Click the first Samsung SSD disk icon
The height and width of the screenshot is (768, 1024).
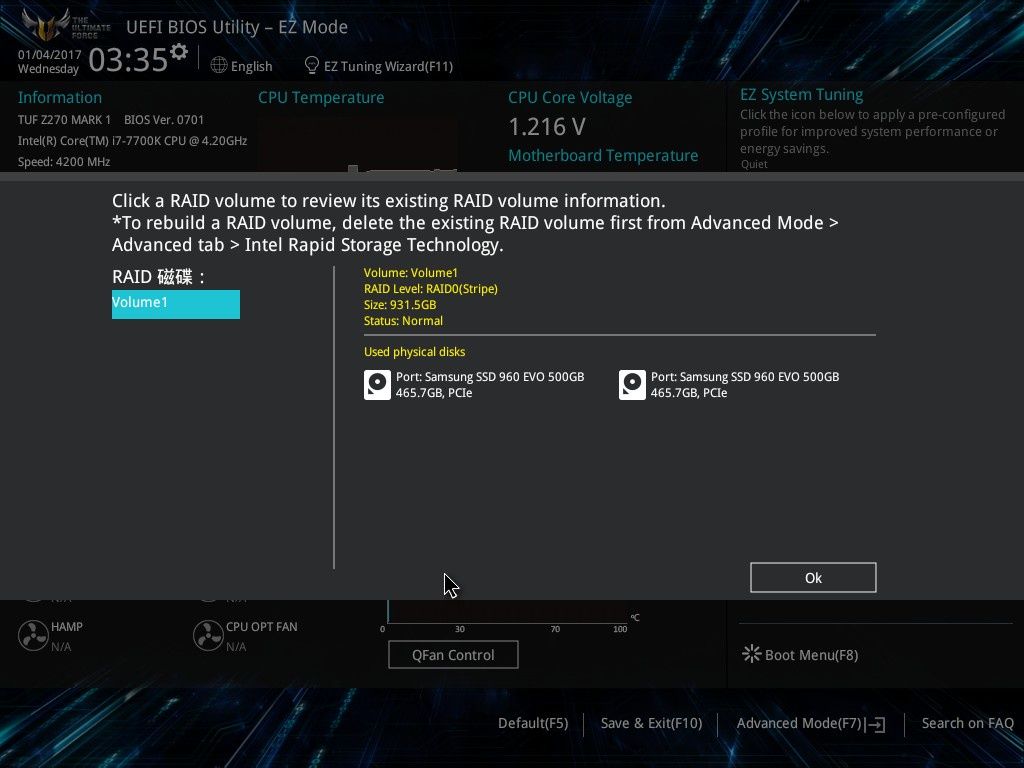pyautogui.click(x=377, y=385)
